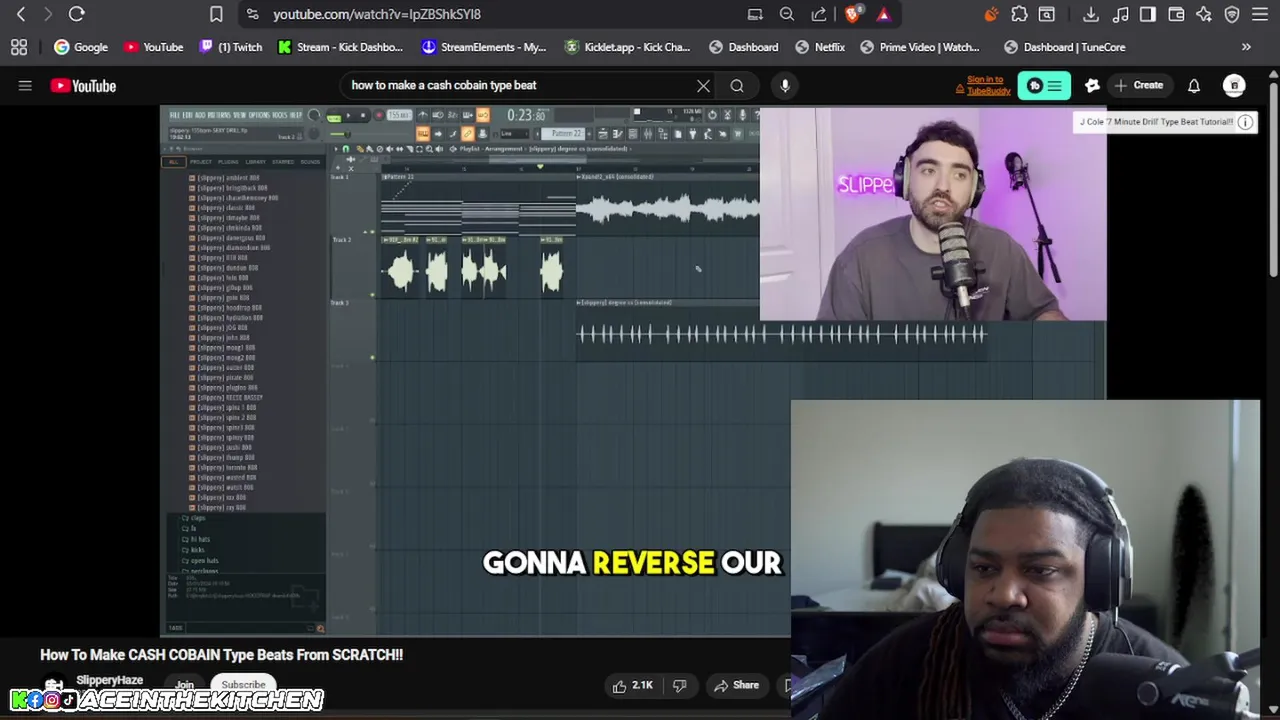Toggle the browser sidebar panel icon

tap(1148, 14)
